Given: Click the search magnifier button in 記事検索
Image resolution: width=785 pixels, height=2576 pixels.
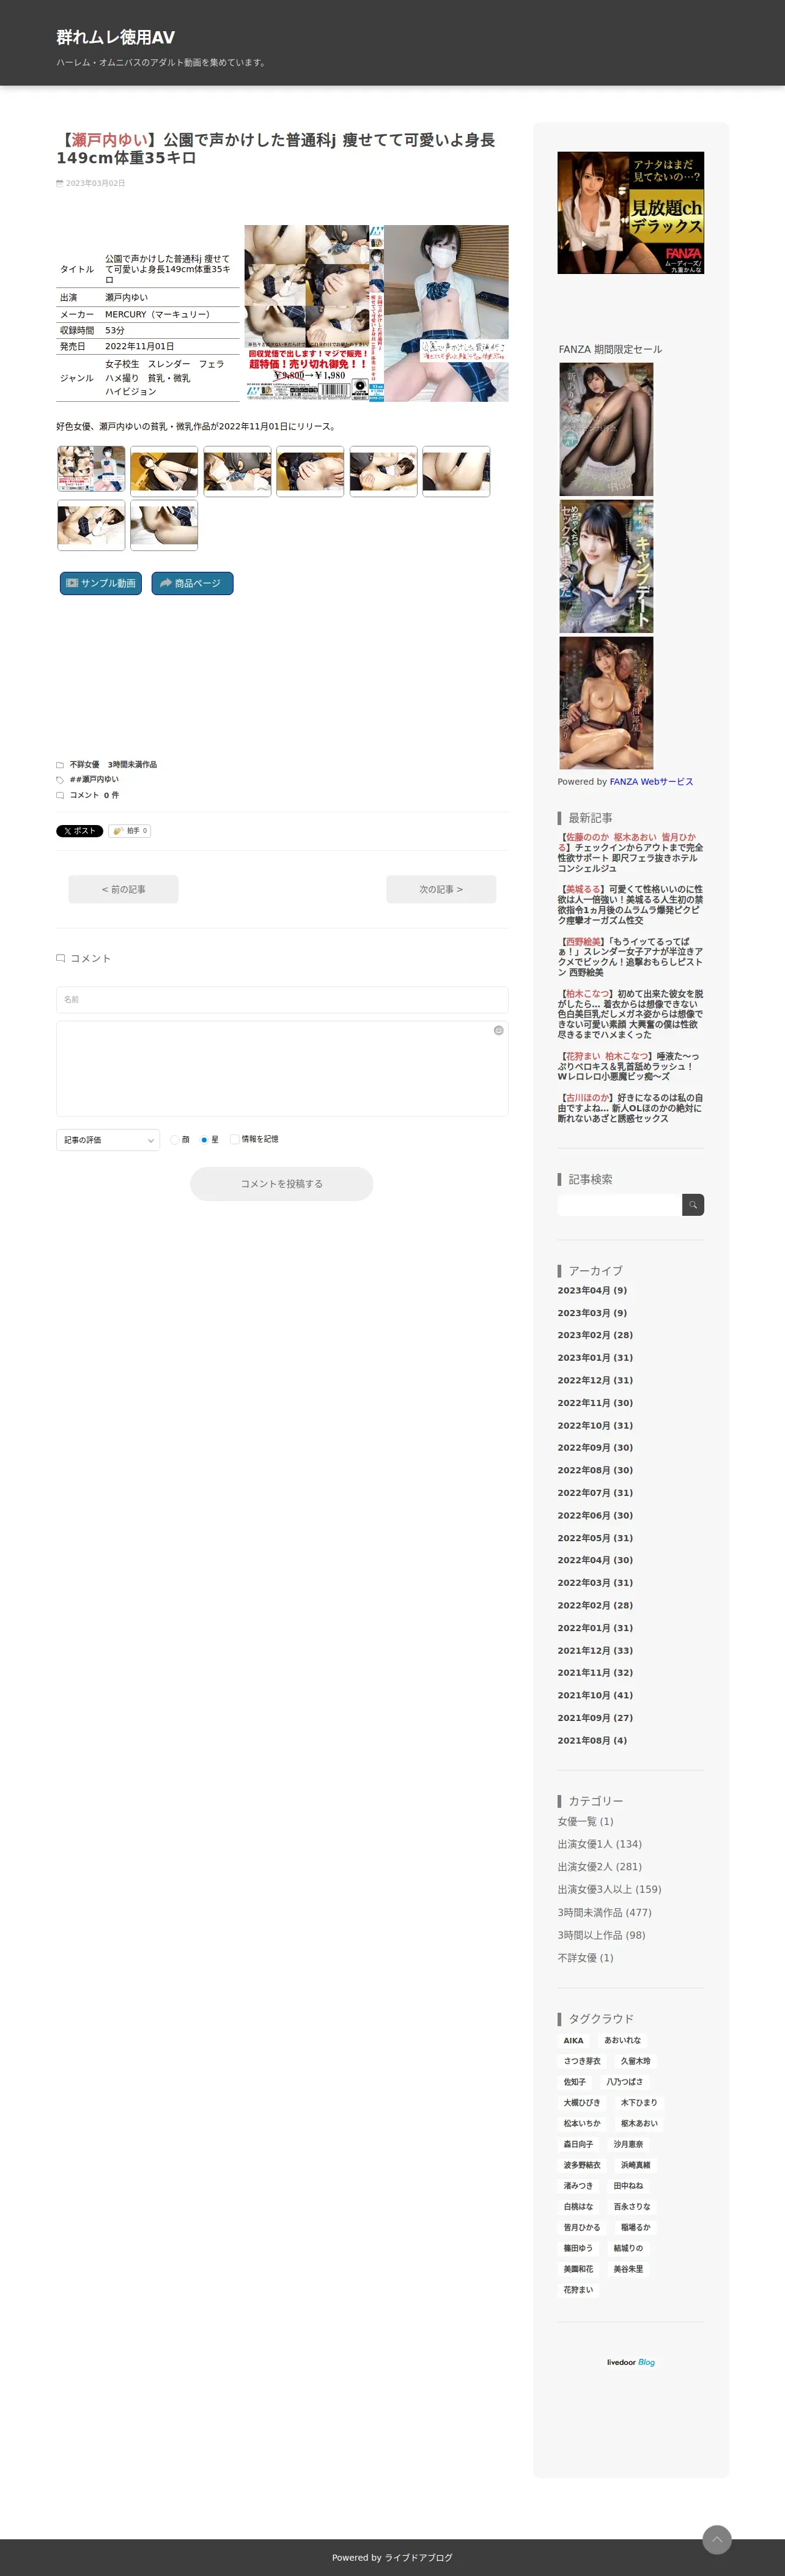Looking at the screenshot, I should [x=693, y=1205].
